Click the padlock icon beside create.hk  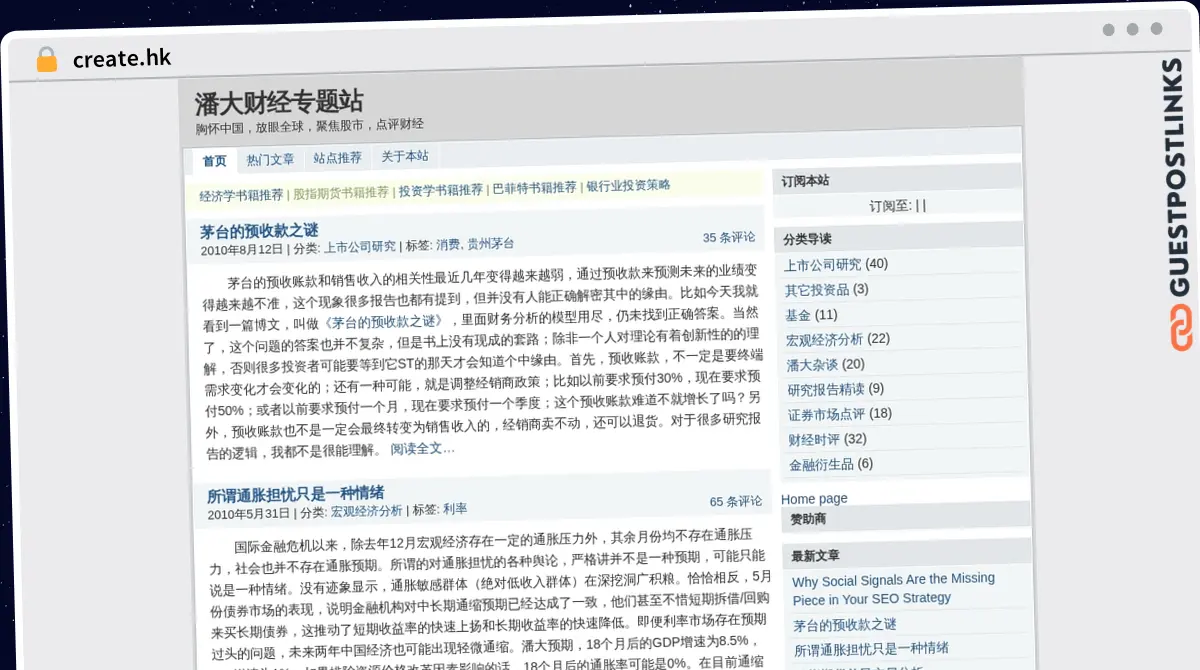pyautogui.click(x=47, y=59)
